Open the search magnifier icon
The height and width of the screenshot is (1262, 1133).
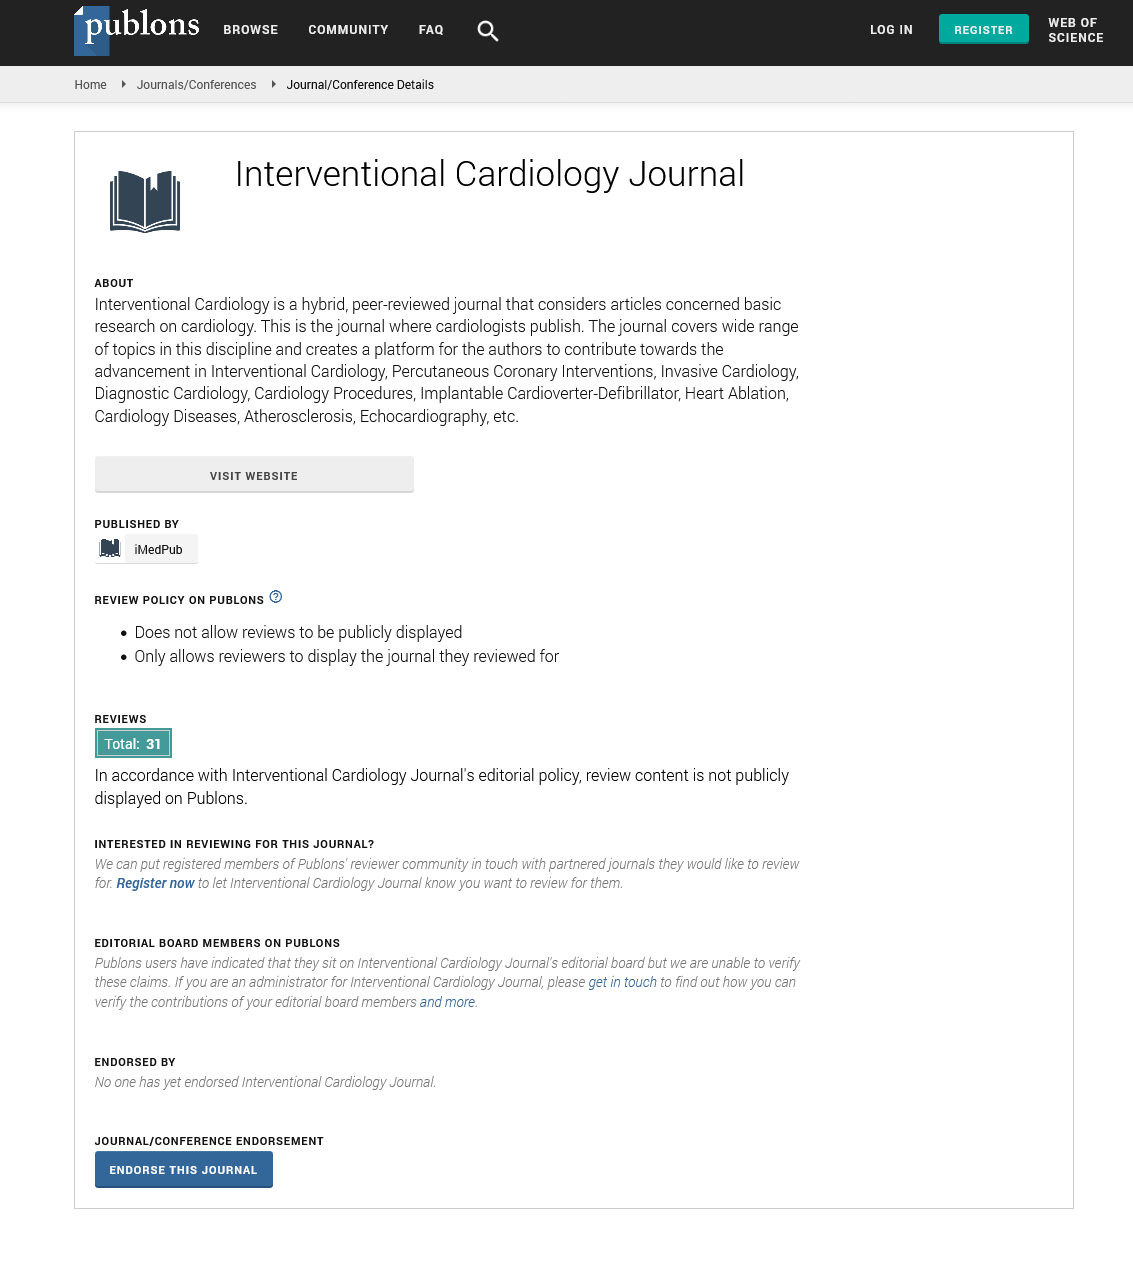[487, 31]
